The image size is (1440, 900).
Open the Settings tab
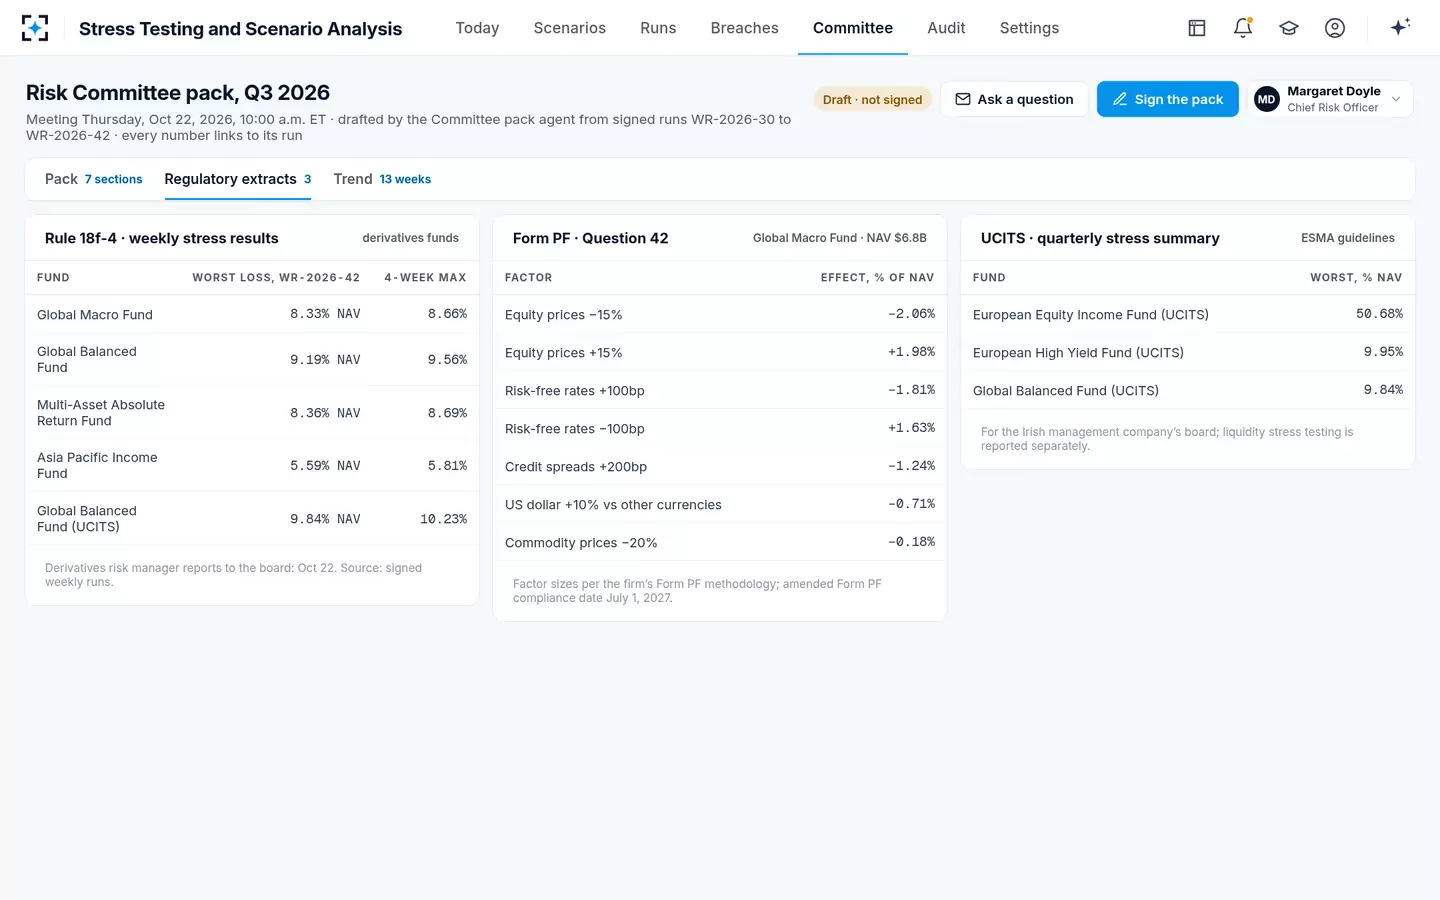tap(1029, 28)
